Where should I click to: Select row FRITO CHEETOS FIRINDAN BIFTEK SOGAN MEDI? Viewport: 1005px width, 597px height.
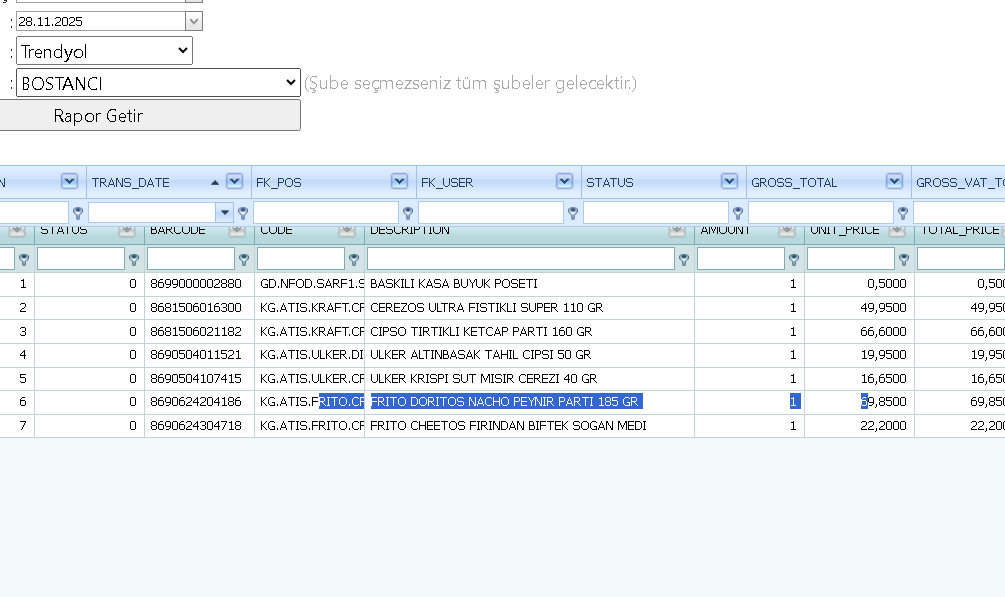pyautogui.click(x=502, y=425)
